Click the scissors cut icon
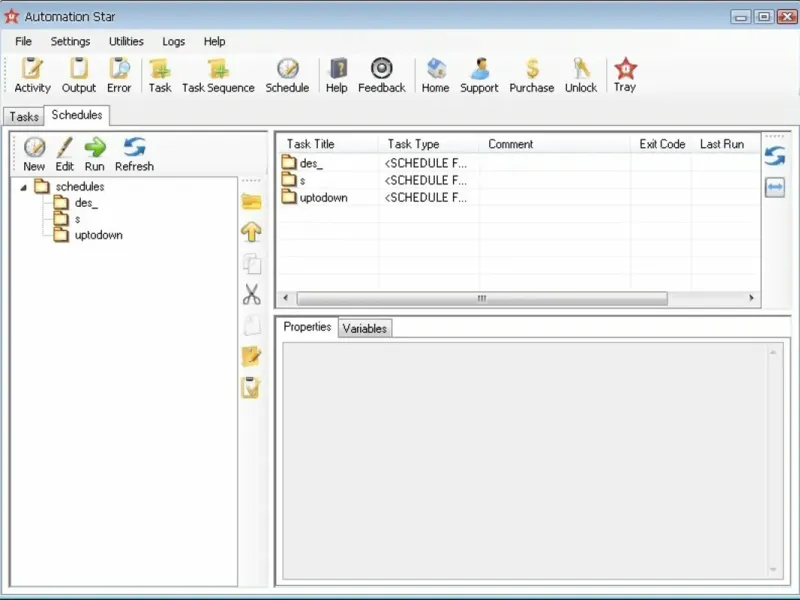The width and height of the screenshot is (800, 600). [x=252, y=294]
